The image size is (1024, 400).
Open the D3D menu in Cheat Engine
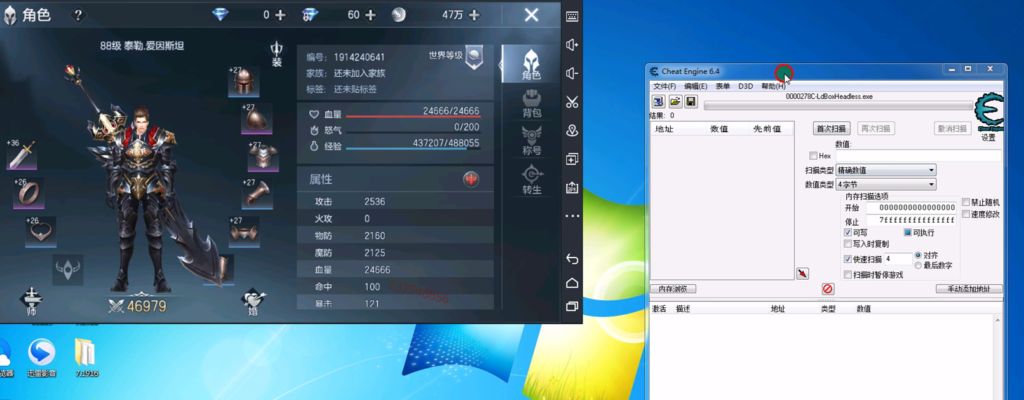click(x=746, y=86)
